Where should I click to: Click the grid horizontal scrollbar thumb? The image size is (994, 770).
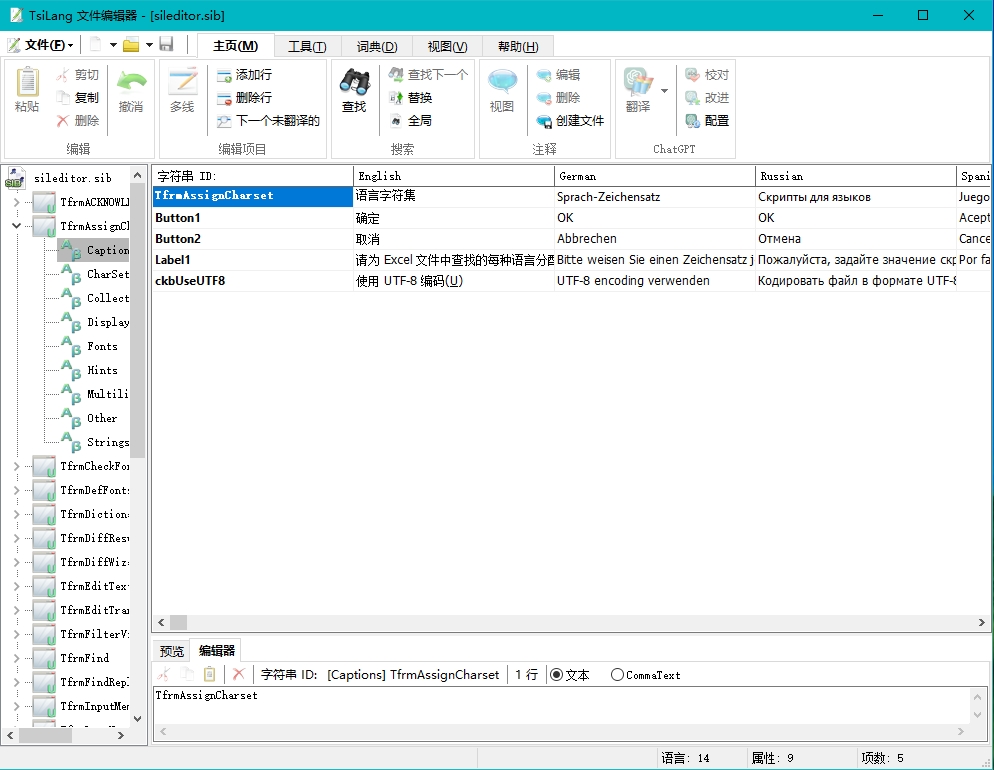(179, 622)
